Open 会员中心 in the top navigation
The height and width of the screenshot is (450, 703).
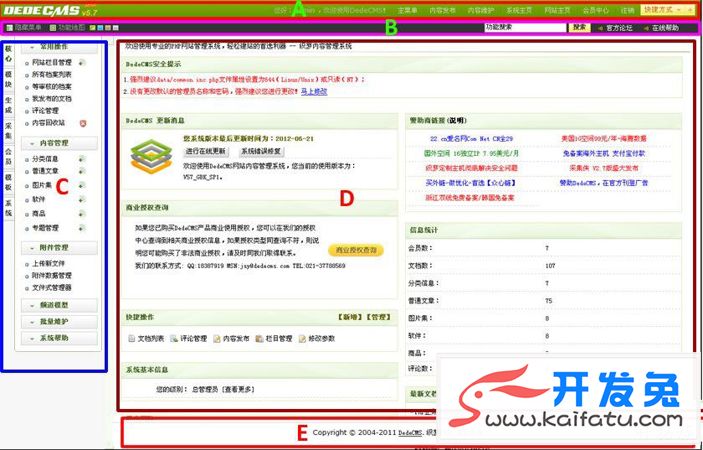pyautogui.click(x=596, y=10)
